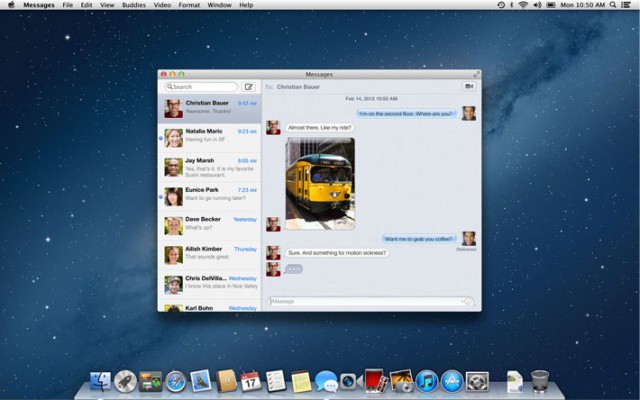Screen dimensions: 640x400
Task: Open the Format menu
Action: 188,5
